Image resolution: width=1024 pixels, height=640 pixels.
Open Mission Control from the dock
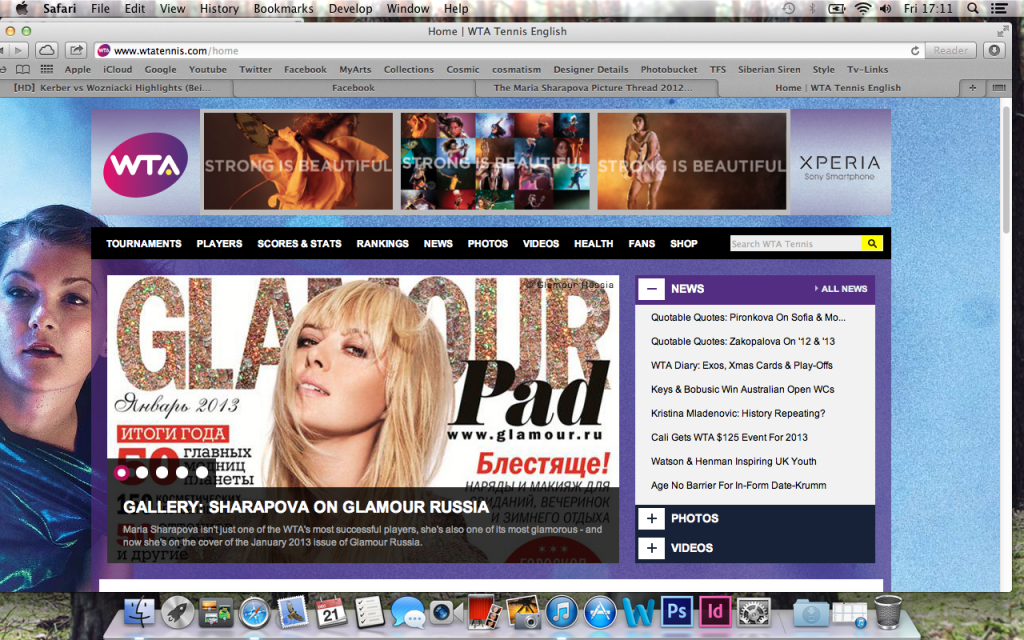tap(216, 613)
